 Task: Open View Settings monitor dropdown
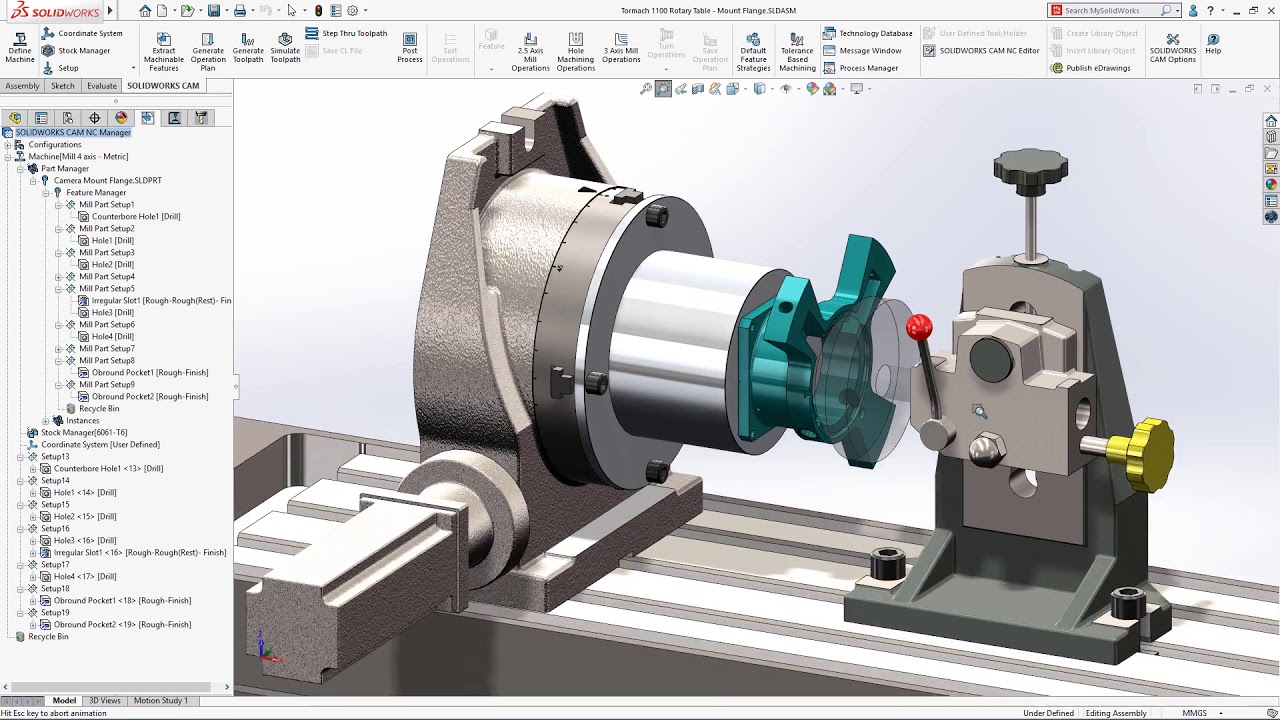click(857, 89)
